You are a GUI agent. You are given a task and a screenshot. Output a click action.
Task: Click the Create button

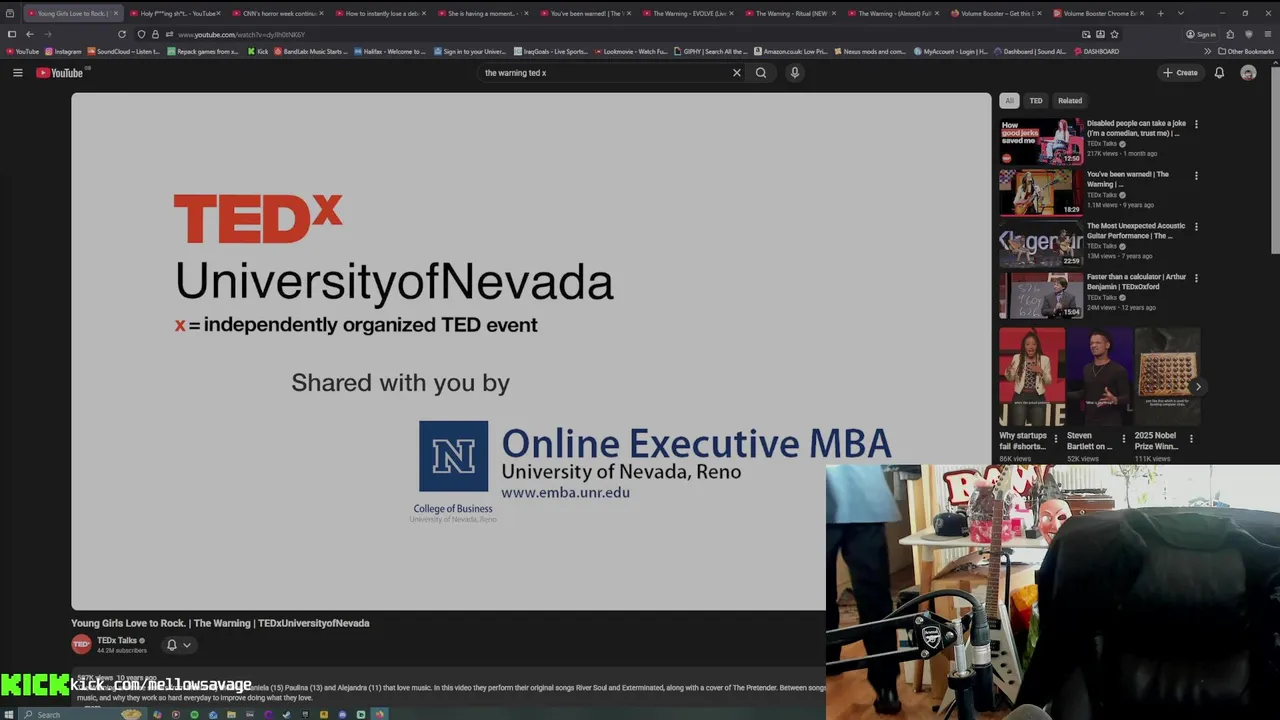[1180, 72]
